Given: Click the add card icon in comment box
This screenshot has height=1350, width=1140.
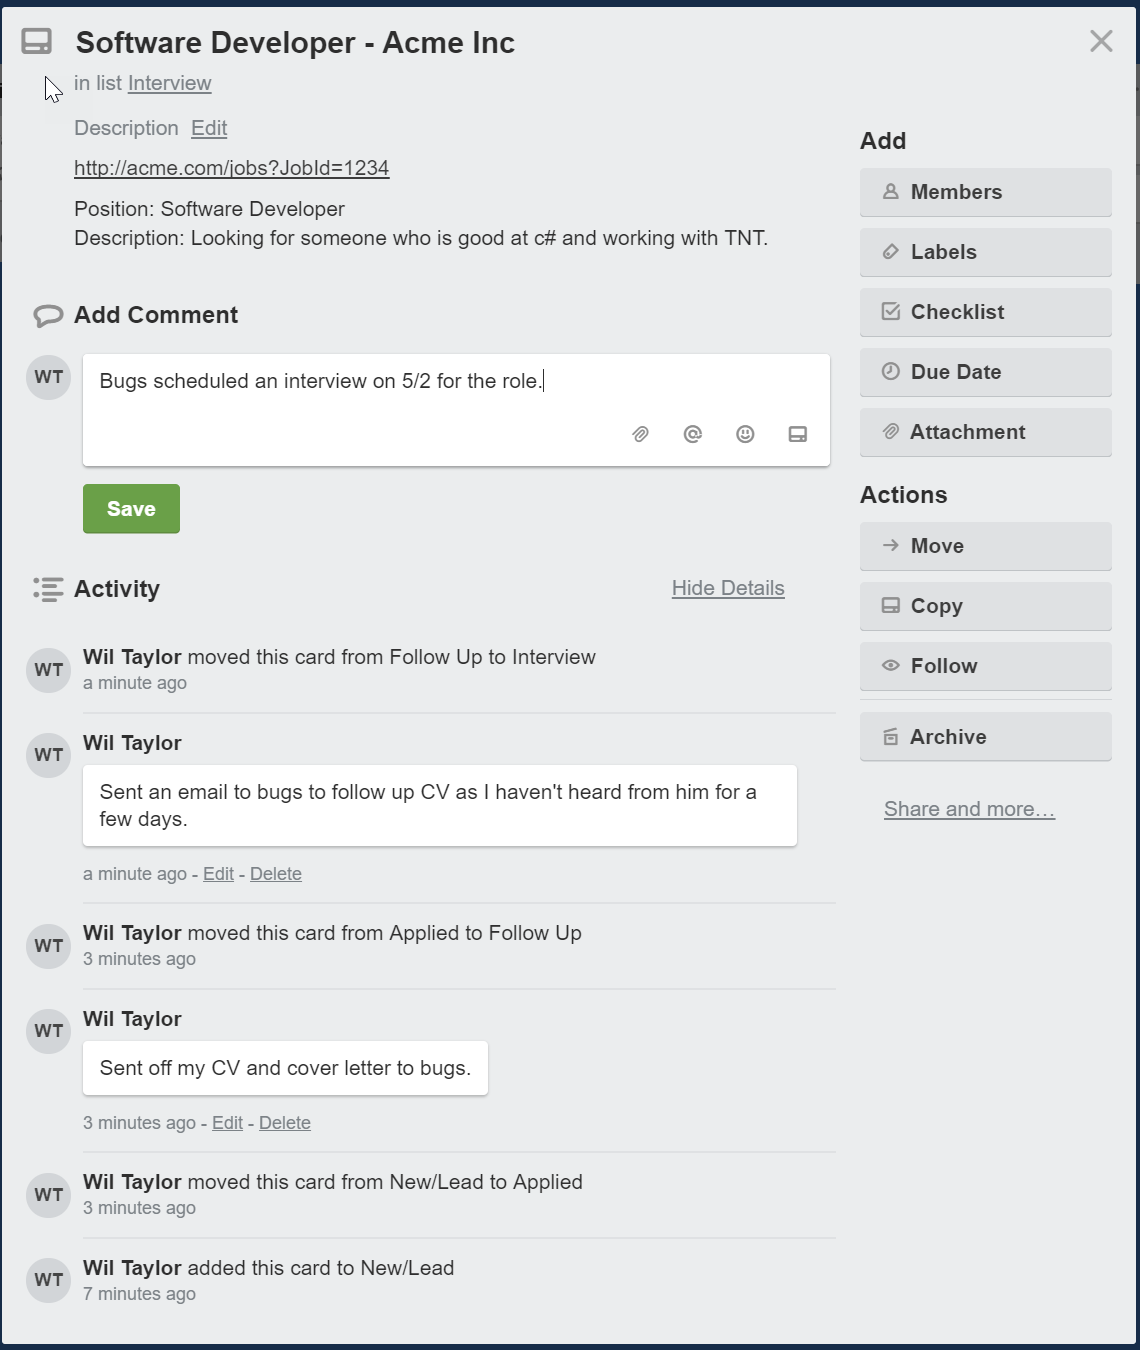Looking at the screenshot, I should [797, 434].
